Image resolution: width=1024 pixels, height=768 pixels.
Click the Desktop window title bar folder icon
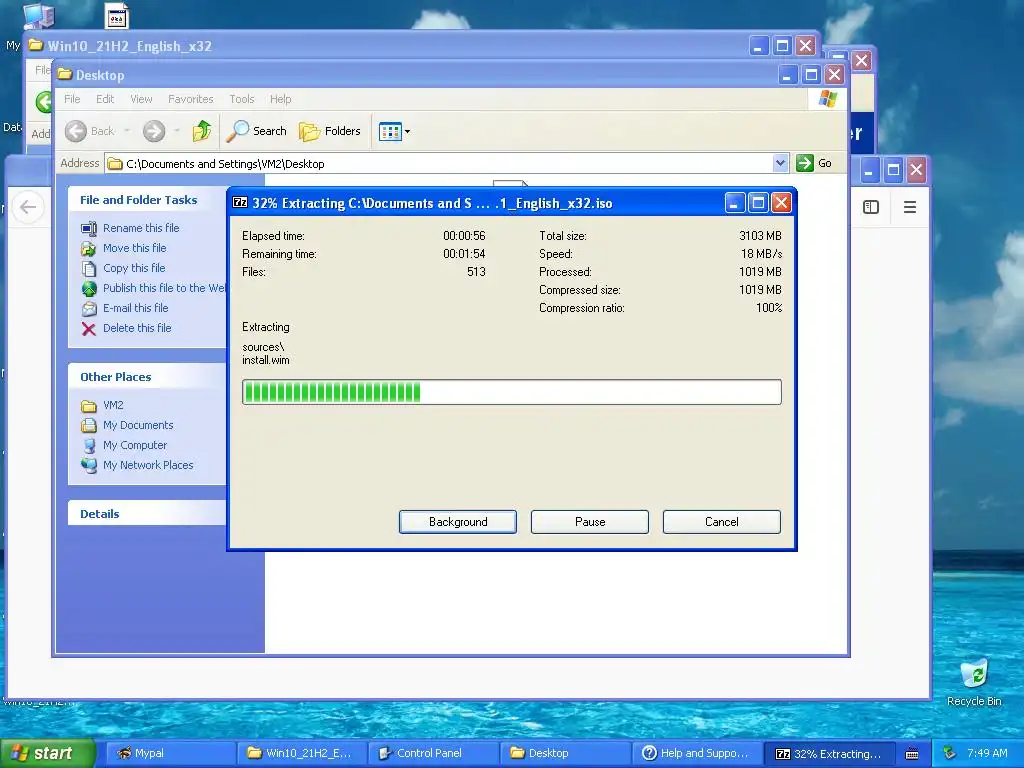64,74
